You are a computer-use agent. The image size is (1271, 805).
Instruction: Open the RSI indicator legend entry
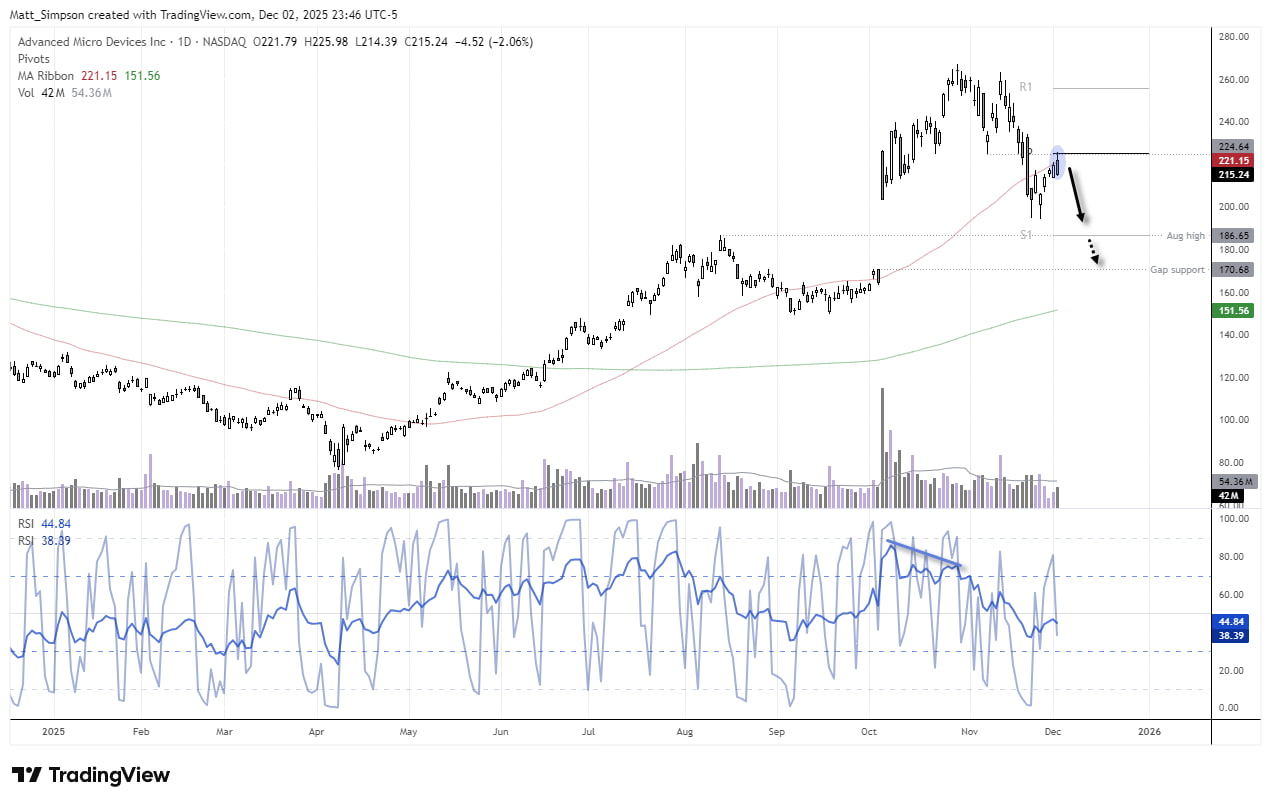(x=25, y=523)
